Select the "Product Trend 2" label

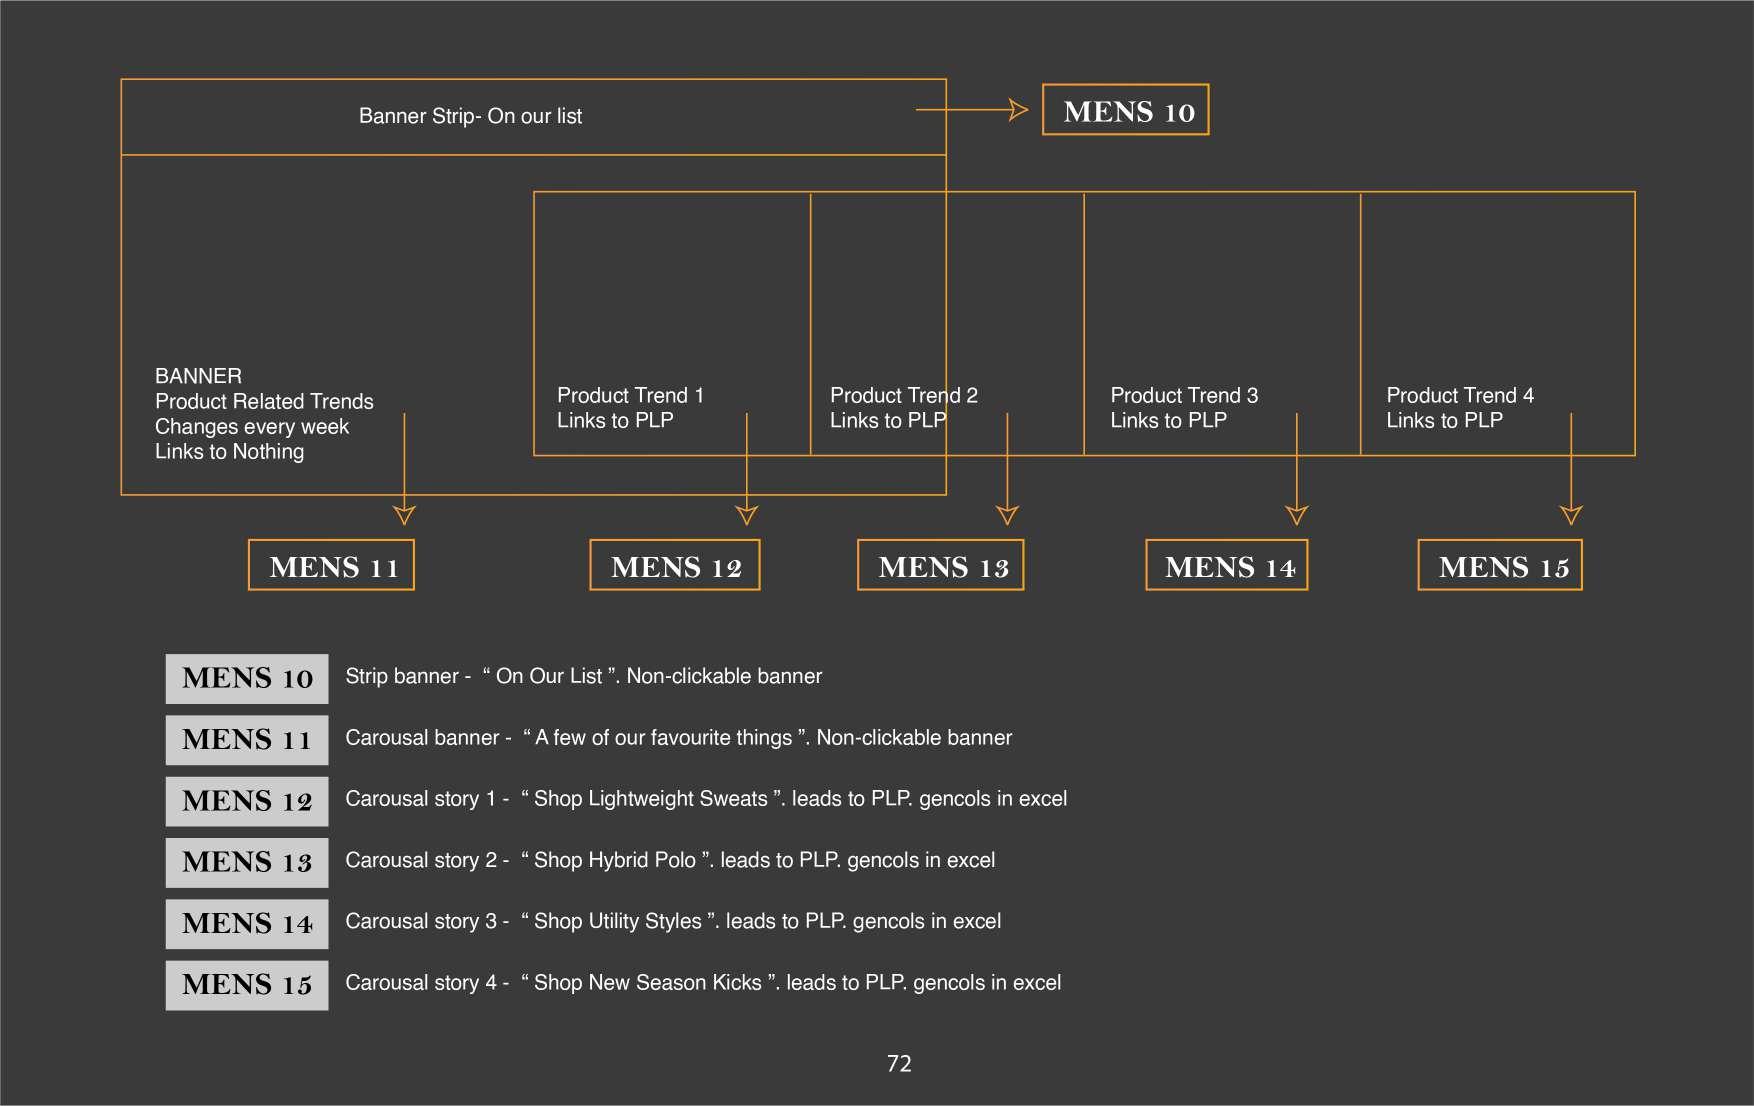tap(904, 395)
